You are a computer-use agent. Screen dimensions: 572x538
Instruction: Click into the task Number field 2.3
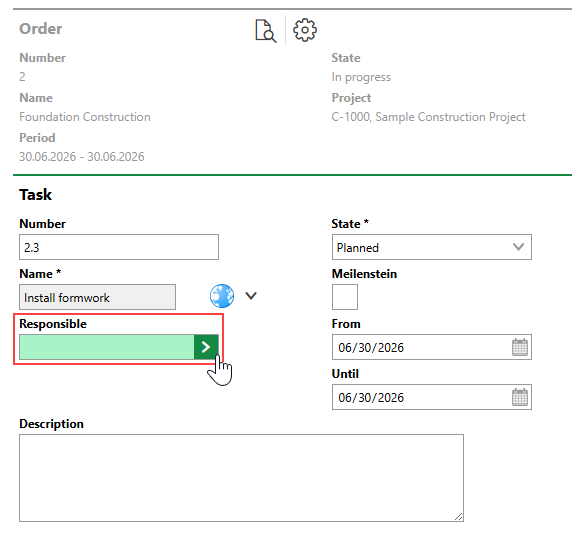119,247
